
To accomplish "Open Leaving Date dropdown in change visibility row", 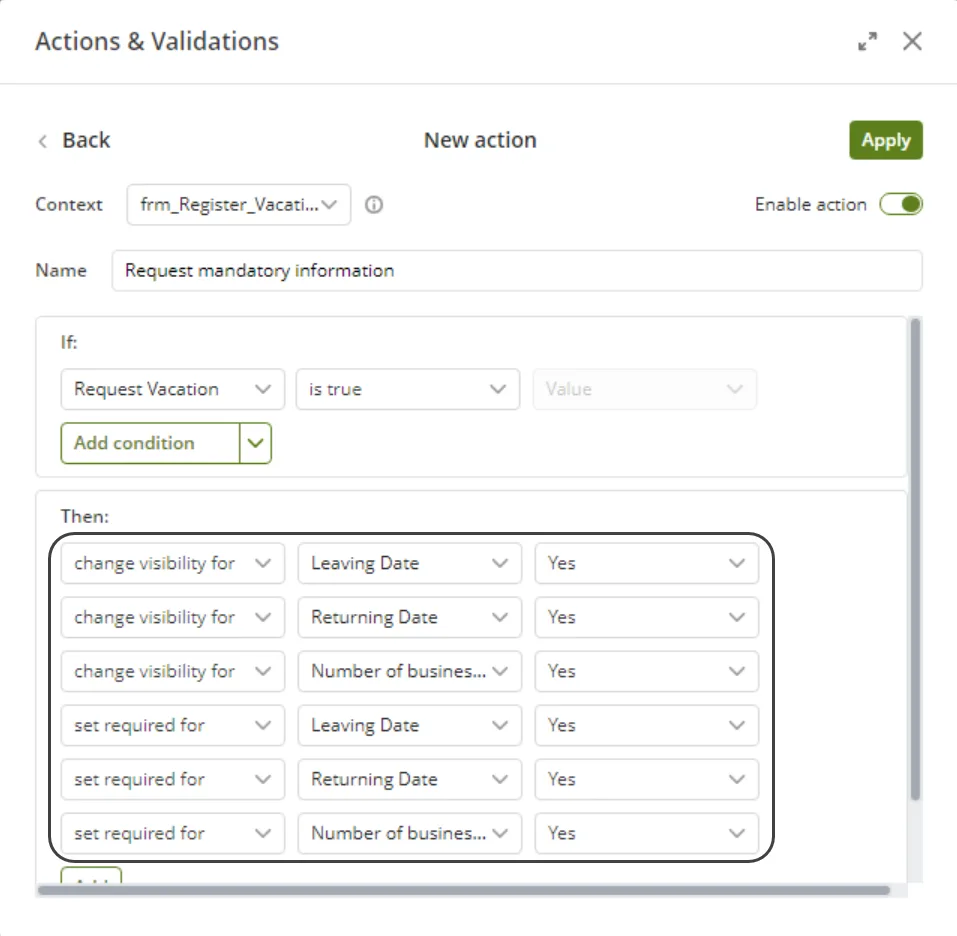I will click(x=410, y=563).
